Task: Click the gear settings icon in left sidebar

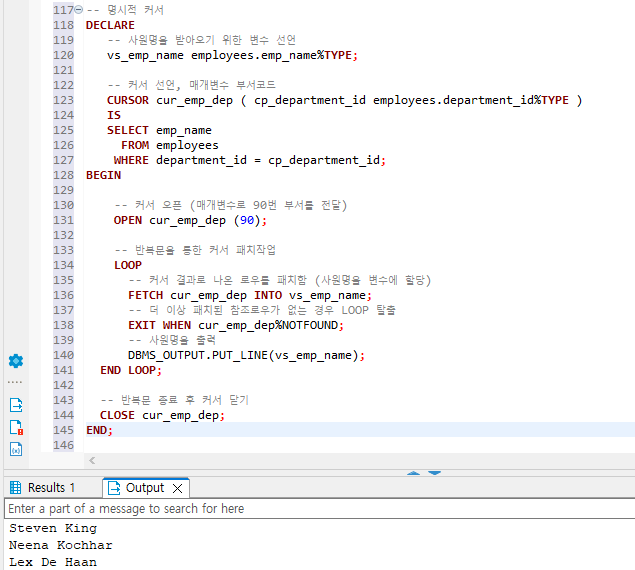Action: pyautogui.click(x=16, y=361)
